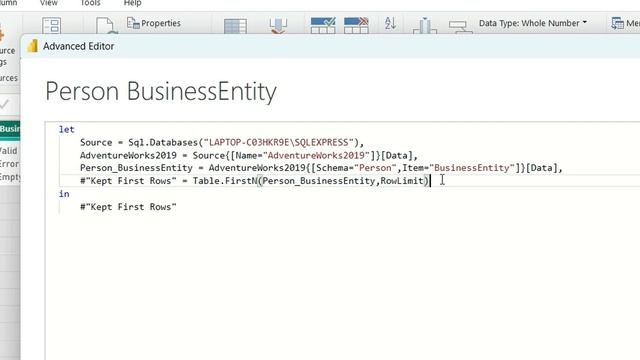Click the Error label in column profile
Viewport: 640px width, 360px height.
coord(9,164)
